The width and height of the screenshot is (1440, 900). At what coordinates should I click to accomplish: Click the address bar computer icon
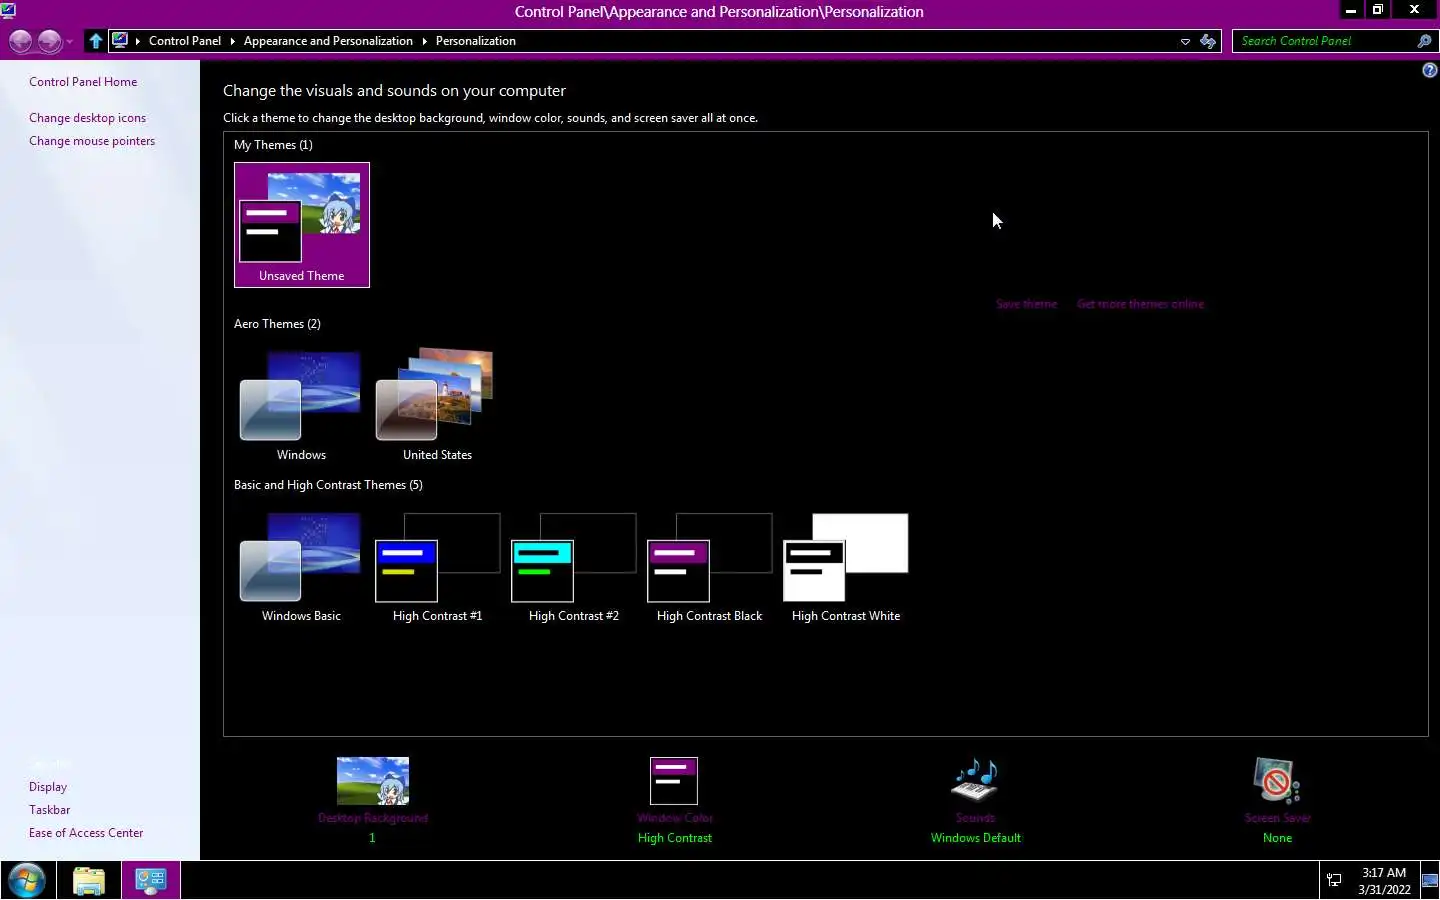coord(120,41)
